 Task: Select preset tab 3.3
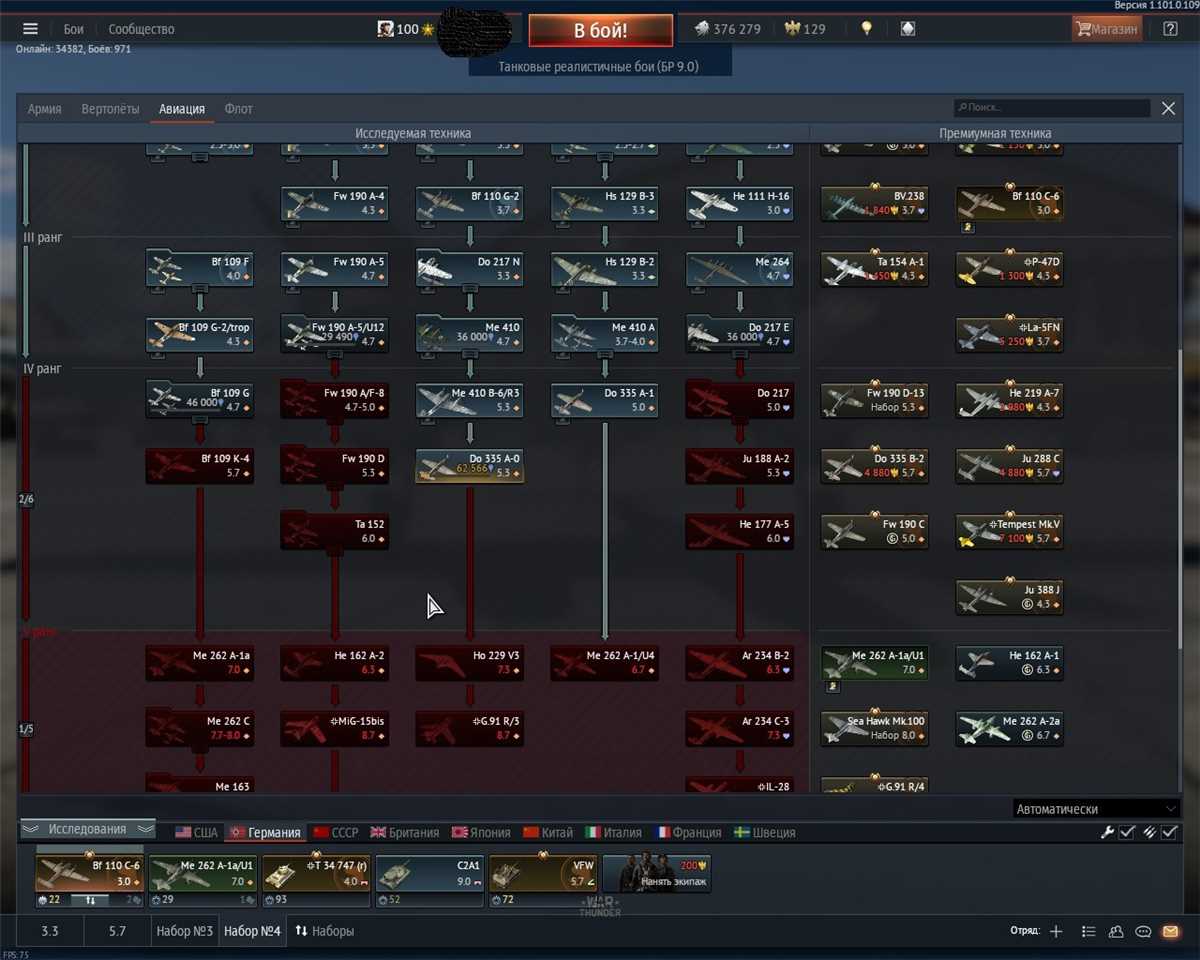click(x=50, y=931)
